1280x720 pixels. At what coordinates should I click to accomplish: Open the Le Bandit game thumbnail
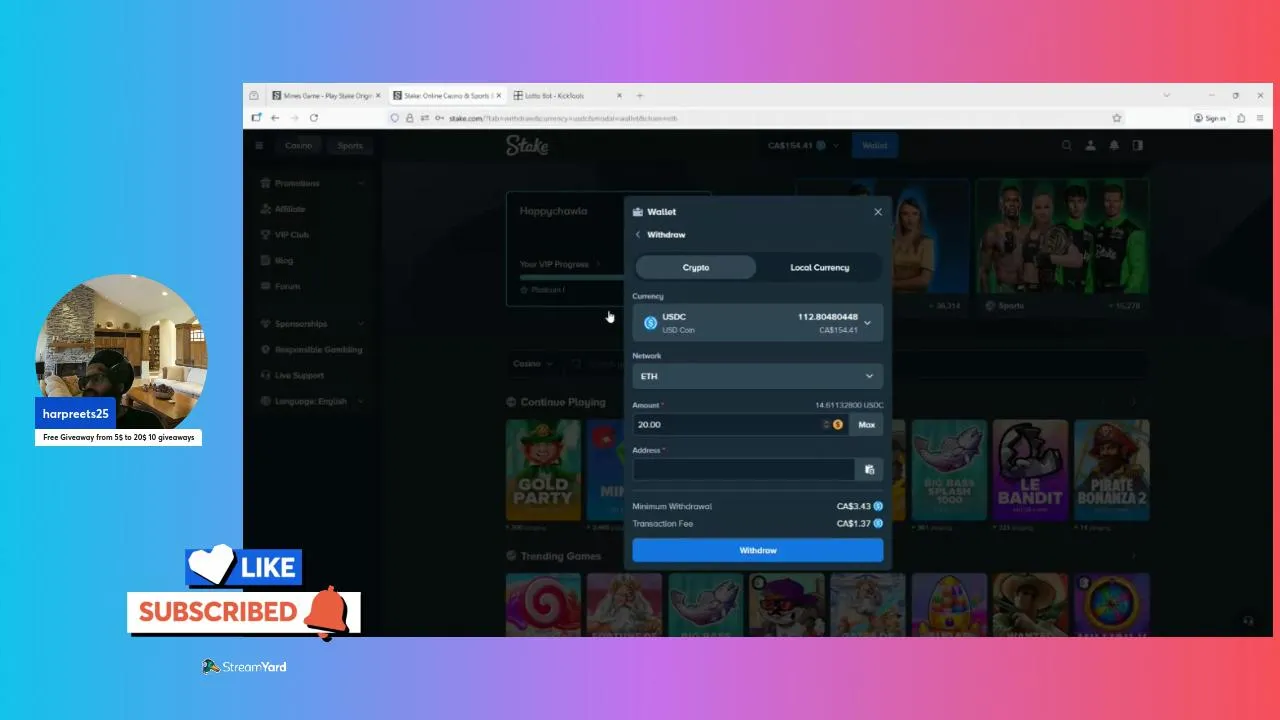pyautogui.click(x=1030, y=469)
